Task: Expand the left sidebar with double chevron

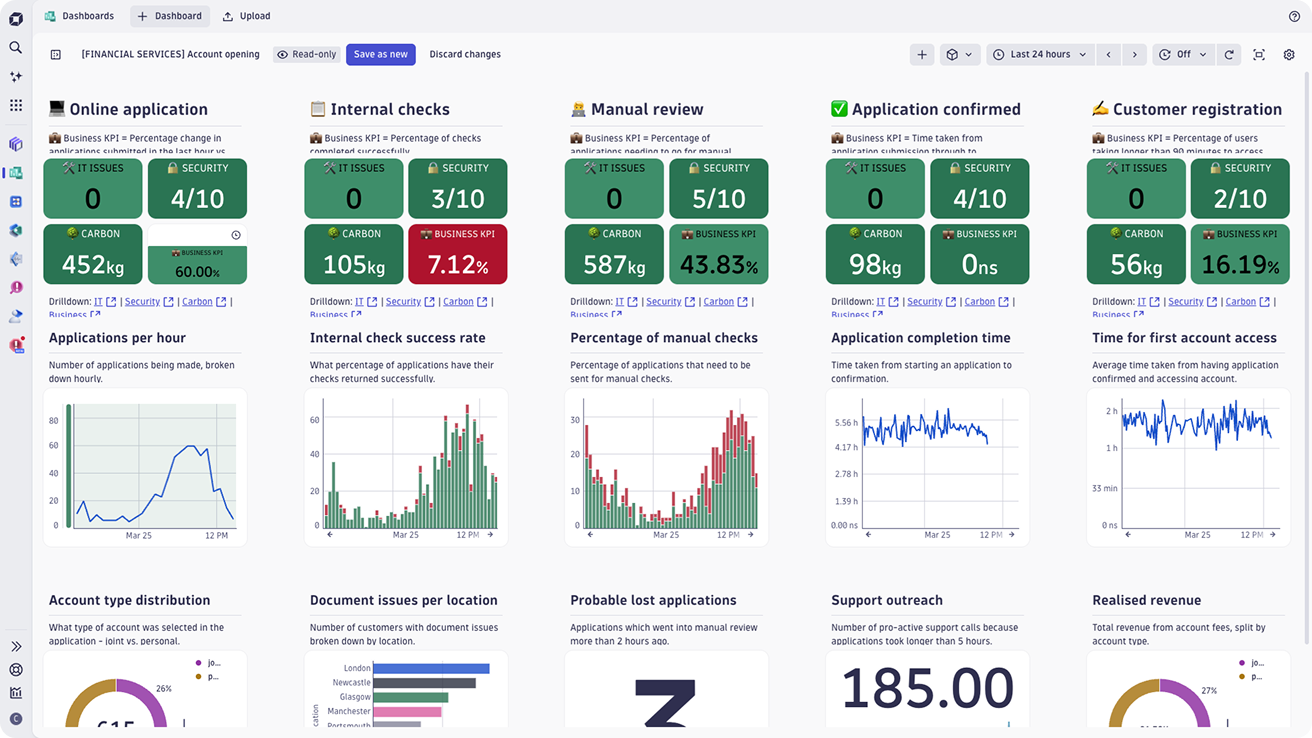Action: point(15,647)
